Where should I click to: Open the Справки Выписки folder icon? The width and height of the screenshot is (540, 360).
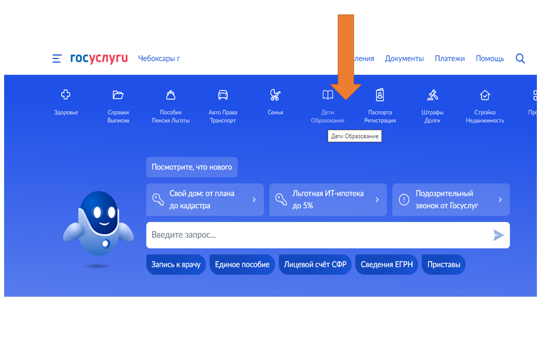pos(118,94)
